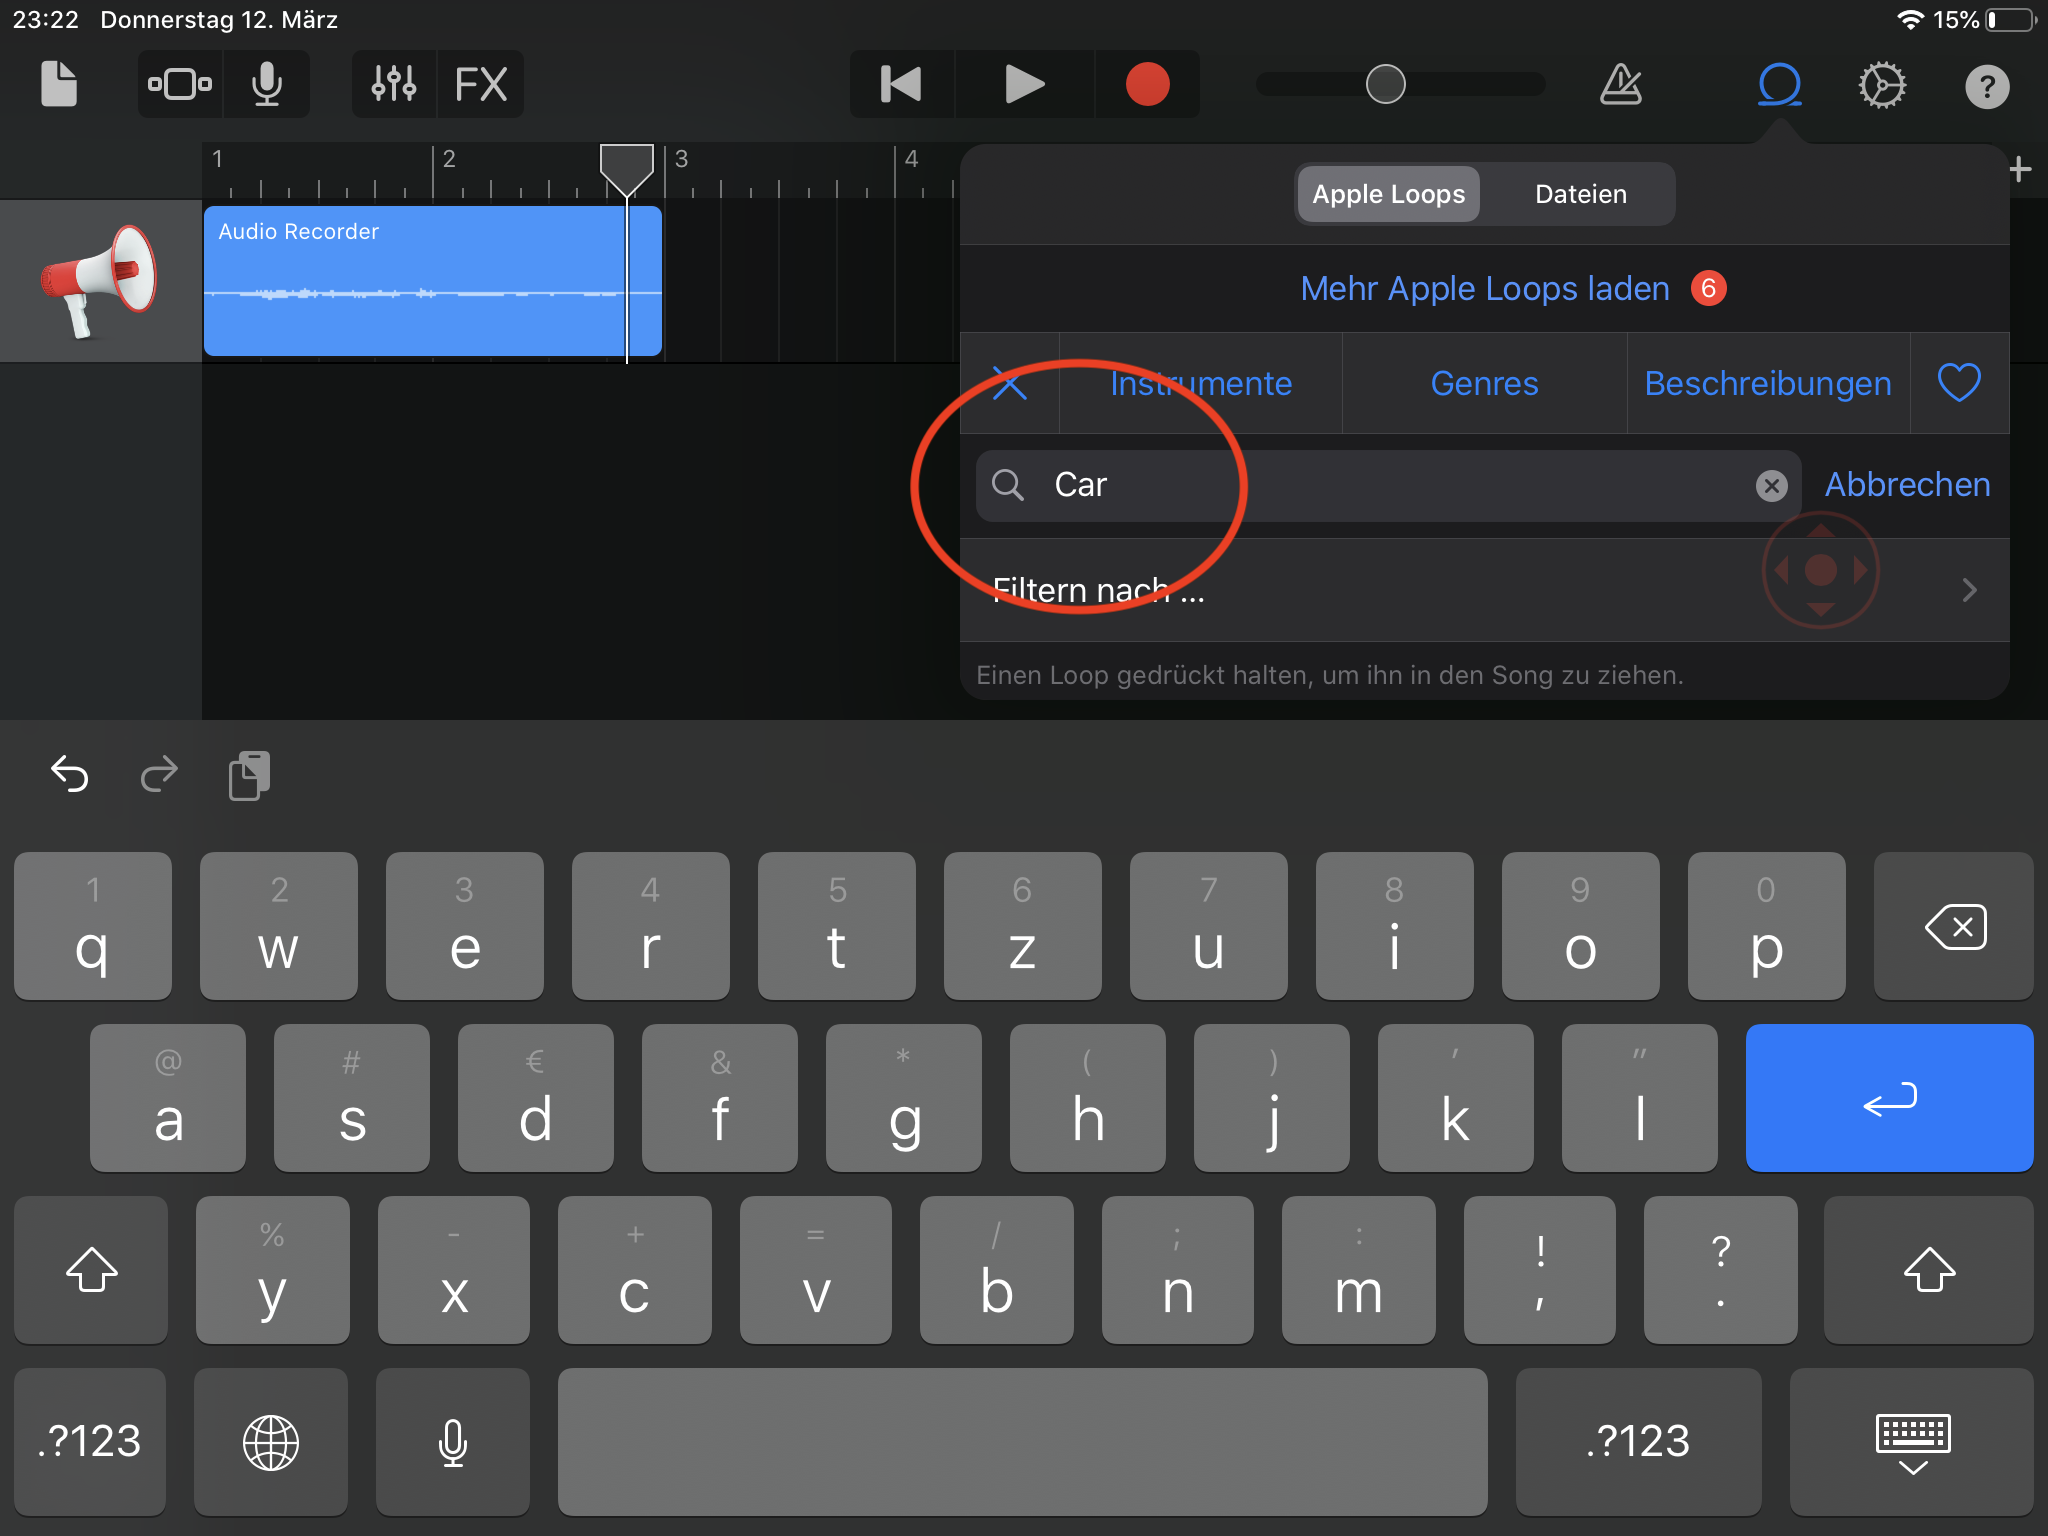Image resolution: width=2048 pixels, height=1536 pixels.
Task: Switch to the Dateien tab
Action: point(1580,194)
